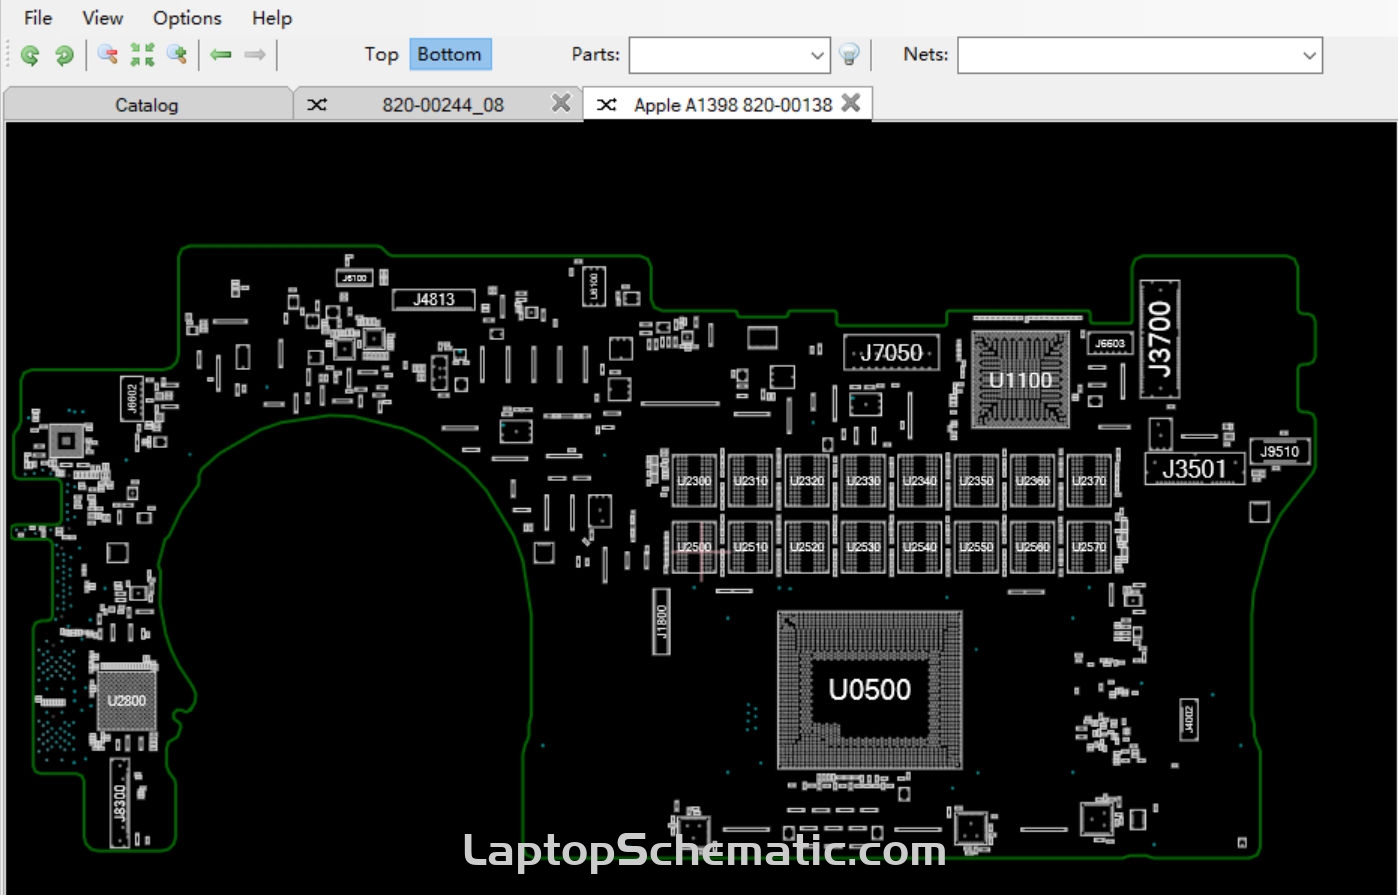This screenshot has width=1398, height=895.
Task: Select memory chip U2570
Action: 1090,547
